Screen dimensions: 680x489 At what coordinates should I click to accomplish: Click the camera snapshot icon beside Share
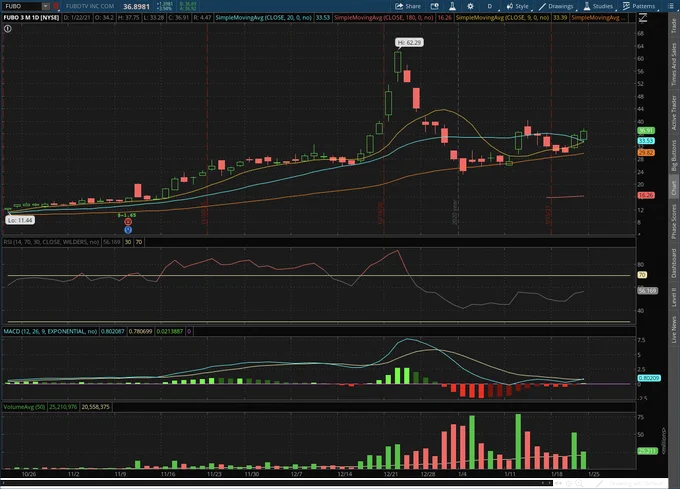pos(434,6)
